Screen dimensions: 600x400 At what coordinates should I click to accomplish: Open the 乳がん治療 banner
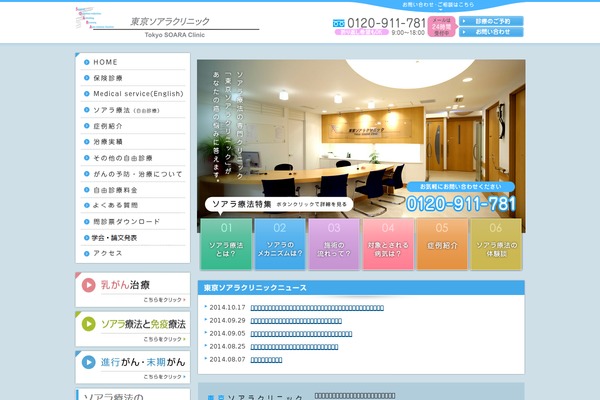click(x=133, y=290)
